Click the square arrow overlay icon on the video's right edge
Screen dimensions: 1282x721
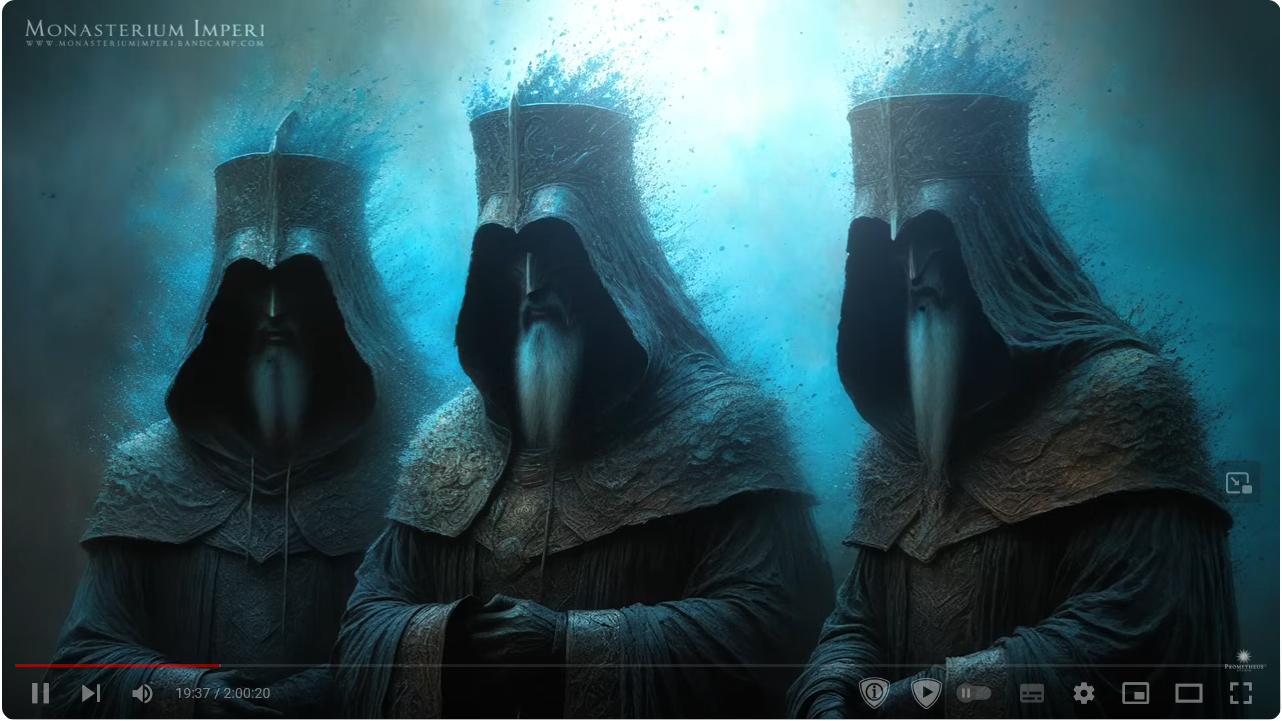[x=1239, y=483]
